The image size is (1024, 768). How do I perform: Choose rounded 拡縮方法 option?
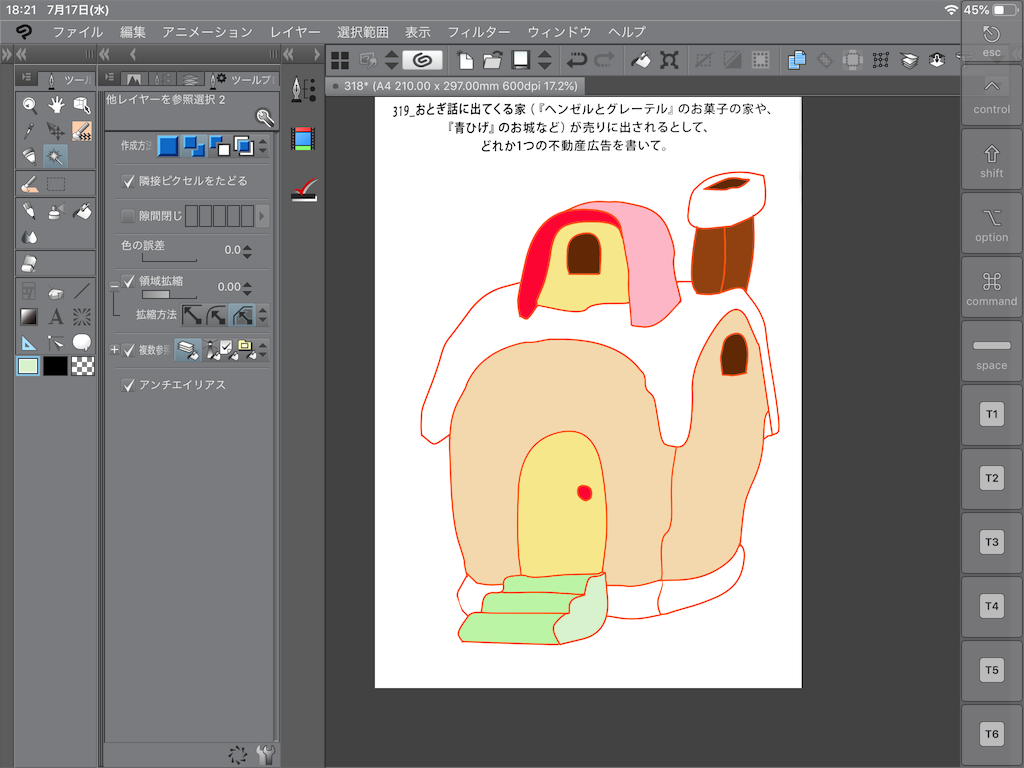click(217, 315)
